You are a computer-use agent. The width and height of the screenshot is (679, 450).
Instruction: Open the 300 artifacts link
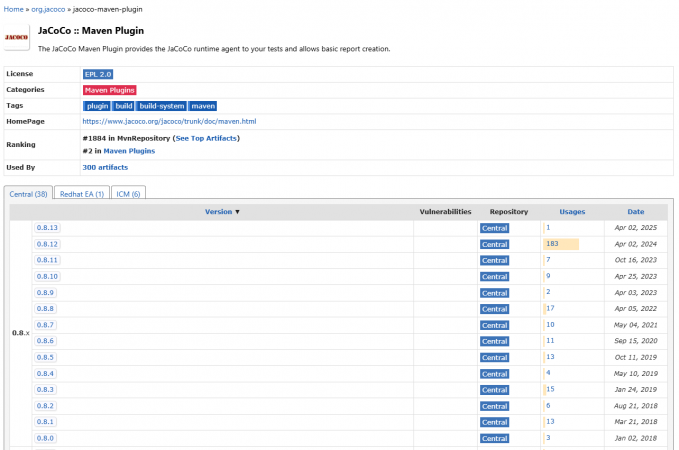coord(105,167)
